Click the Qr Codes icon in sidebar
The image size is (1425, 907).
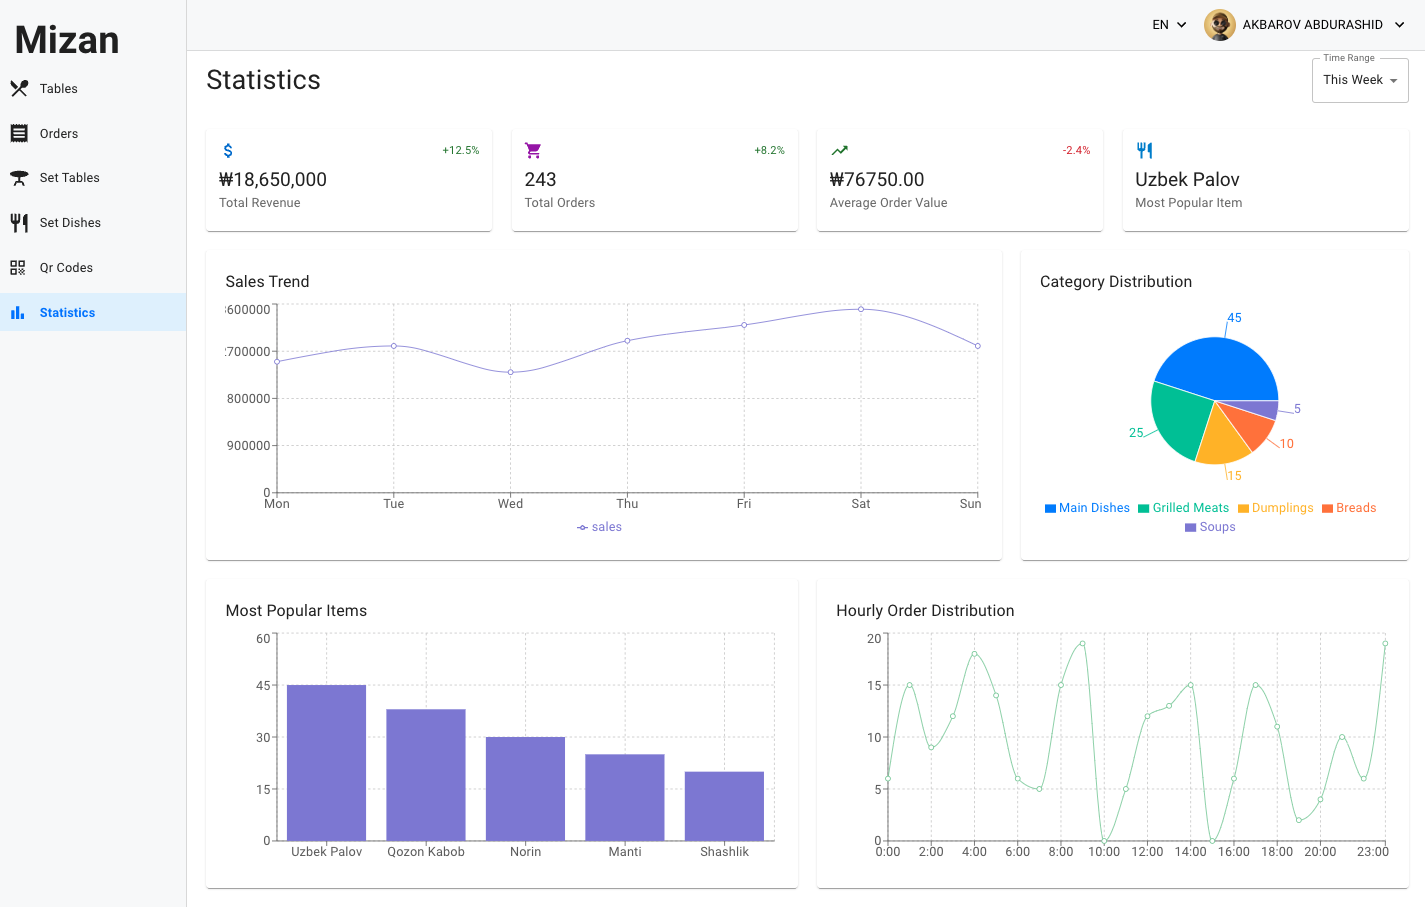point(18,268)
